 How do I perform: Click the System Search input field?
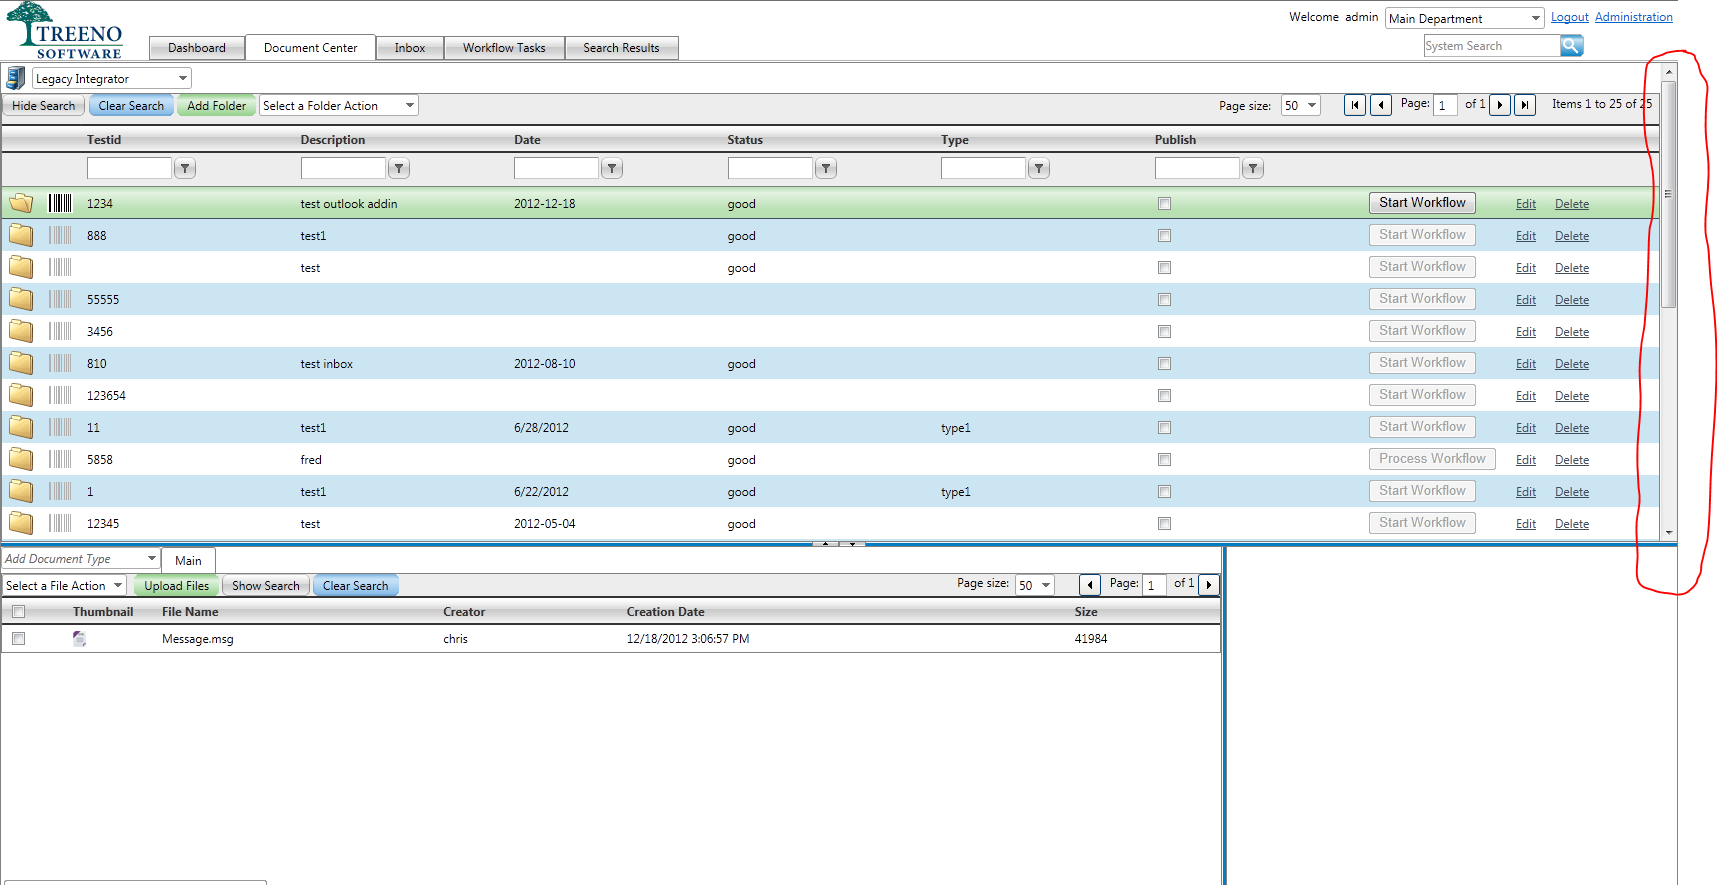coord(1491,46)
